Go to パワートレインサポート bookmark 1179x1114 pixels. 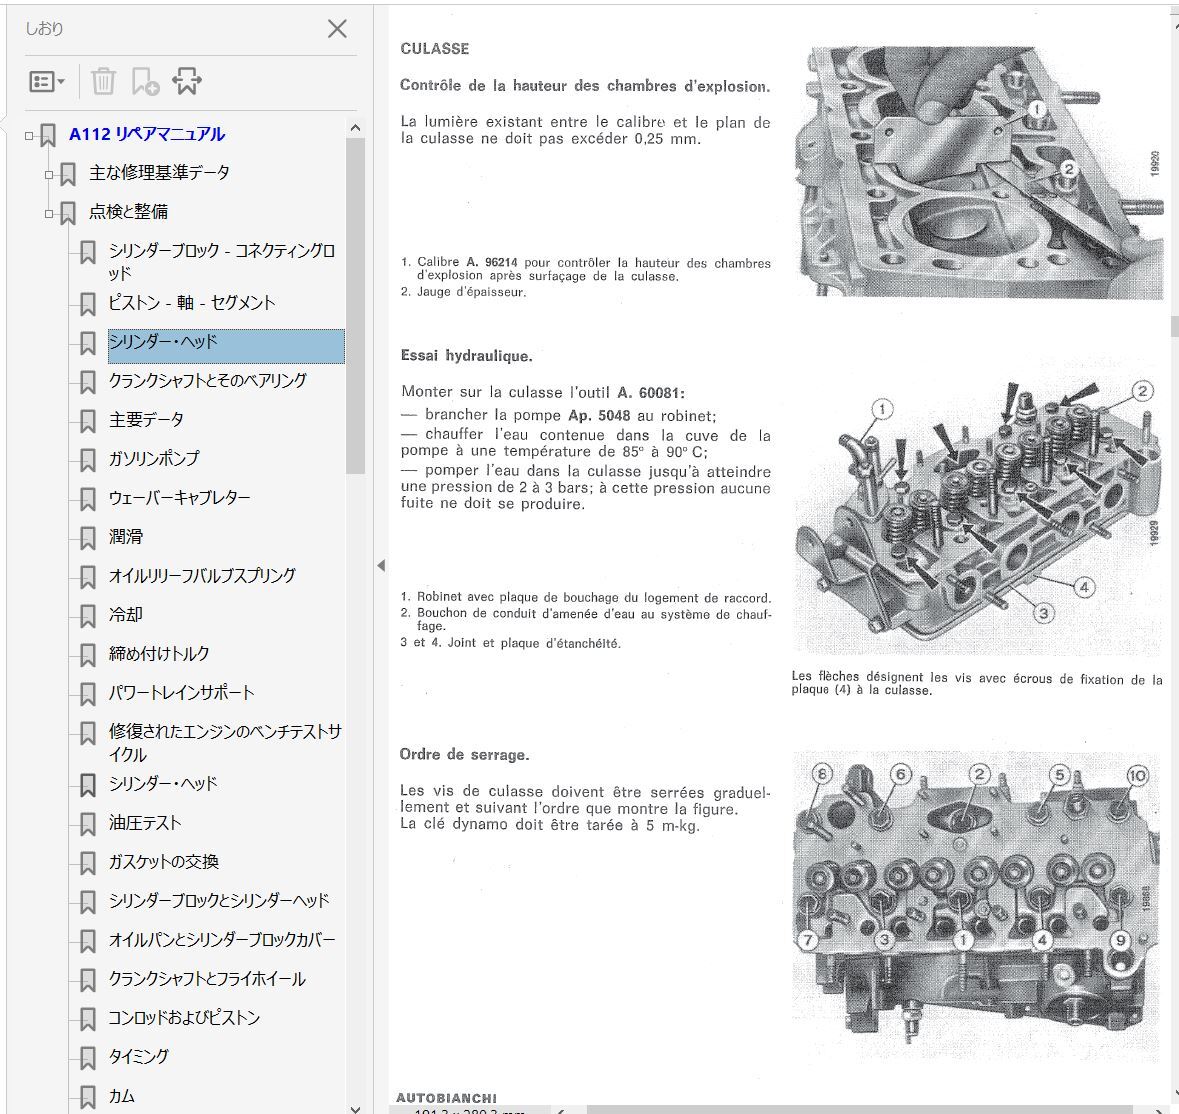(181, 693)
